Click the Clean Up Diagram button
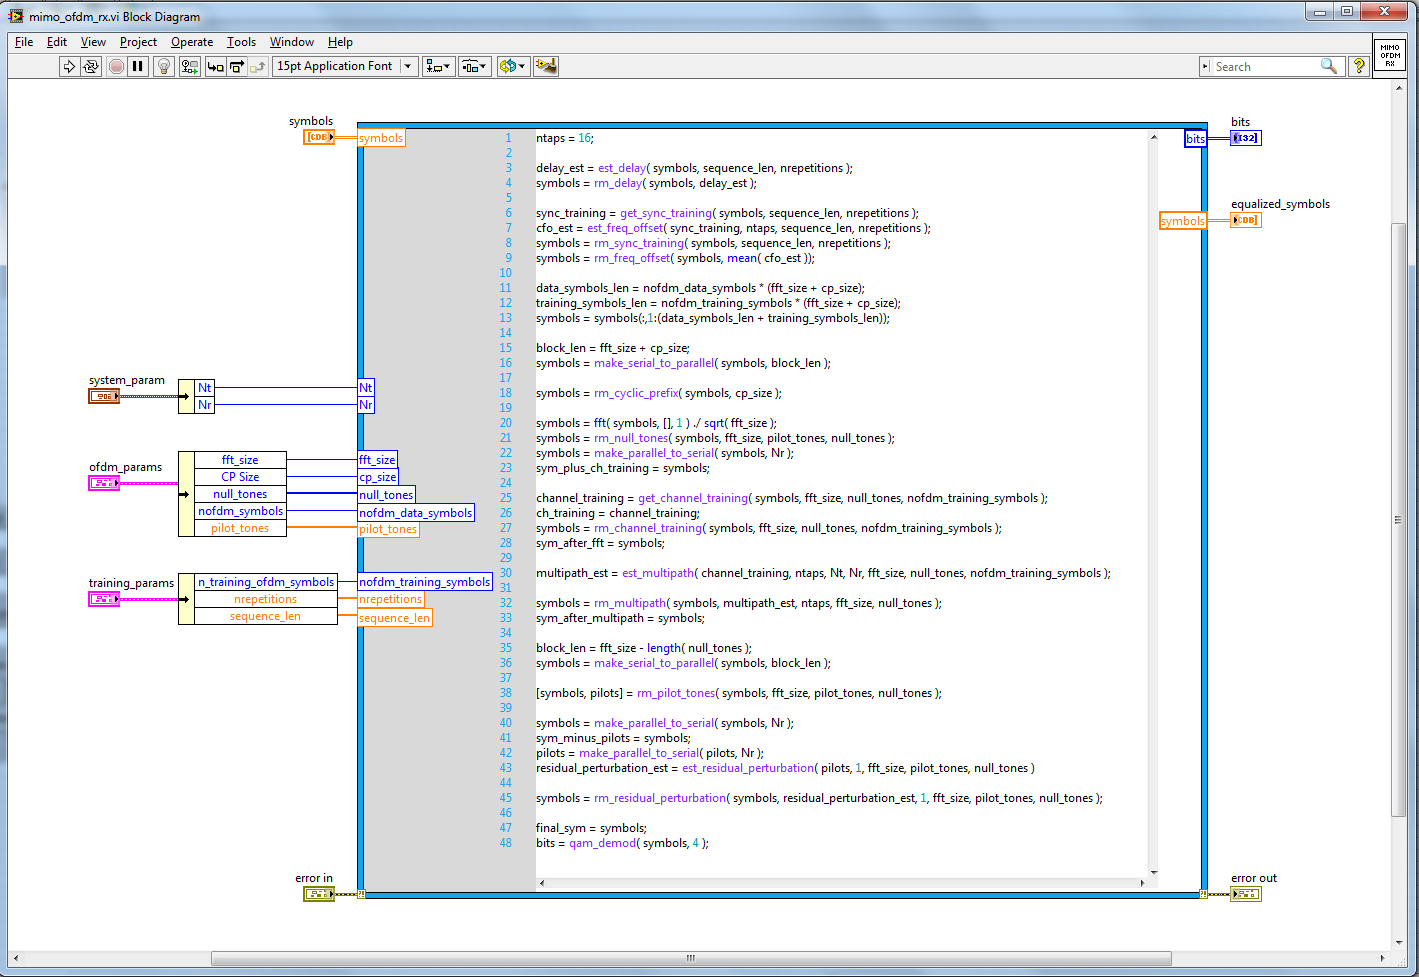The image size is (1419, 977). click(546, 66)
